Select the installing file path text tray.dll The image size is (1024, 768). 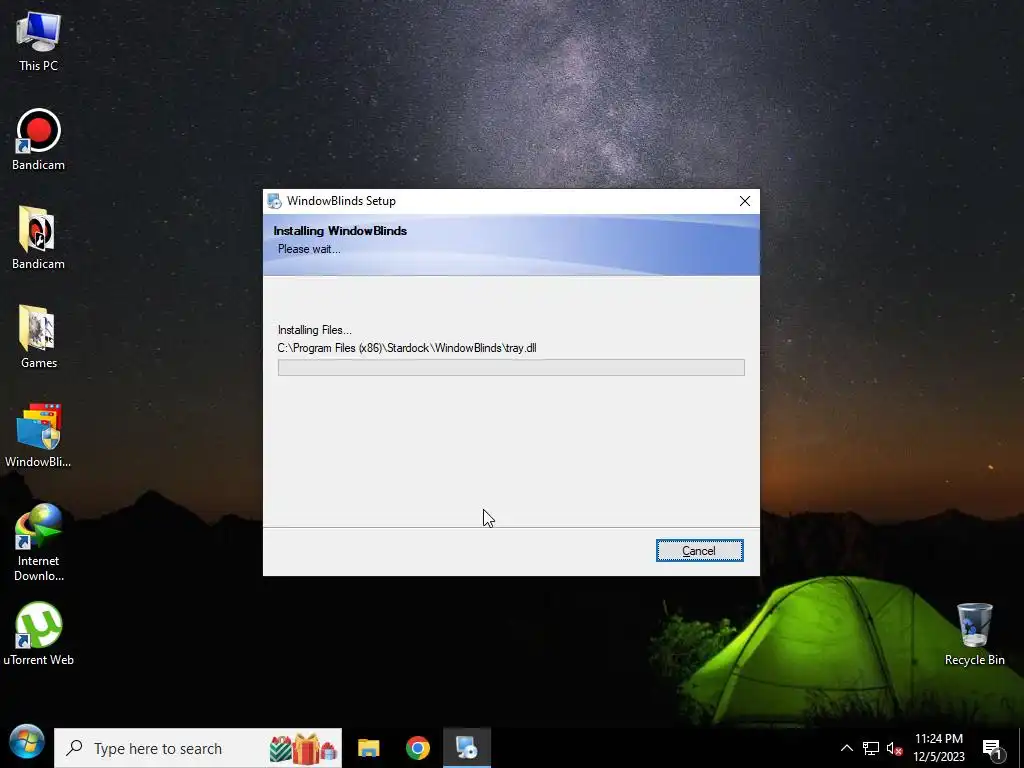pyautogui.click(x=407, y=348)
